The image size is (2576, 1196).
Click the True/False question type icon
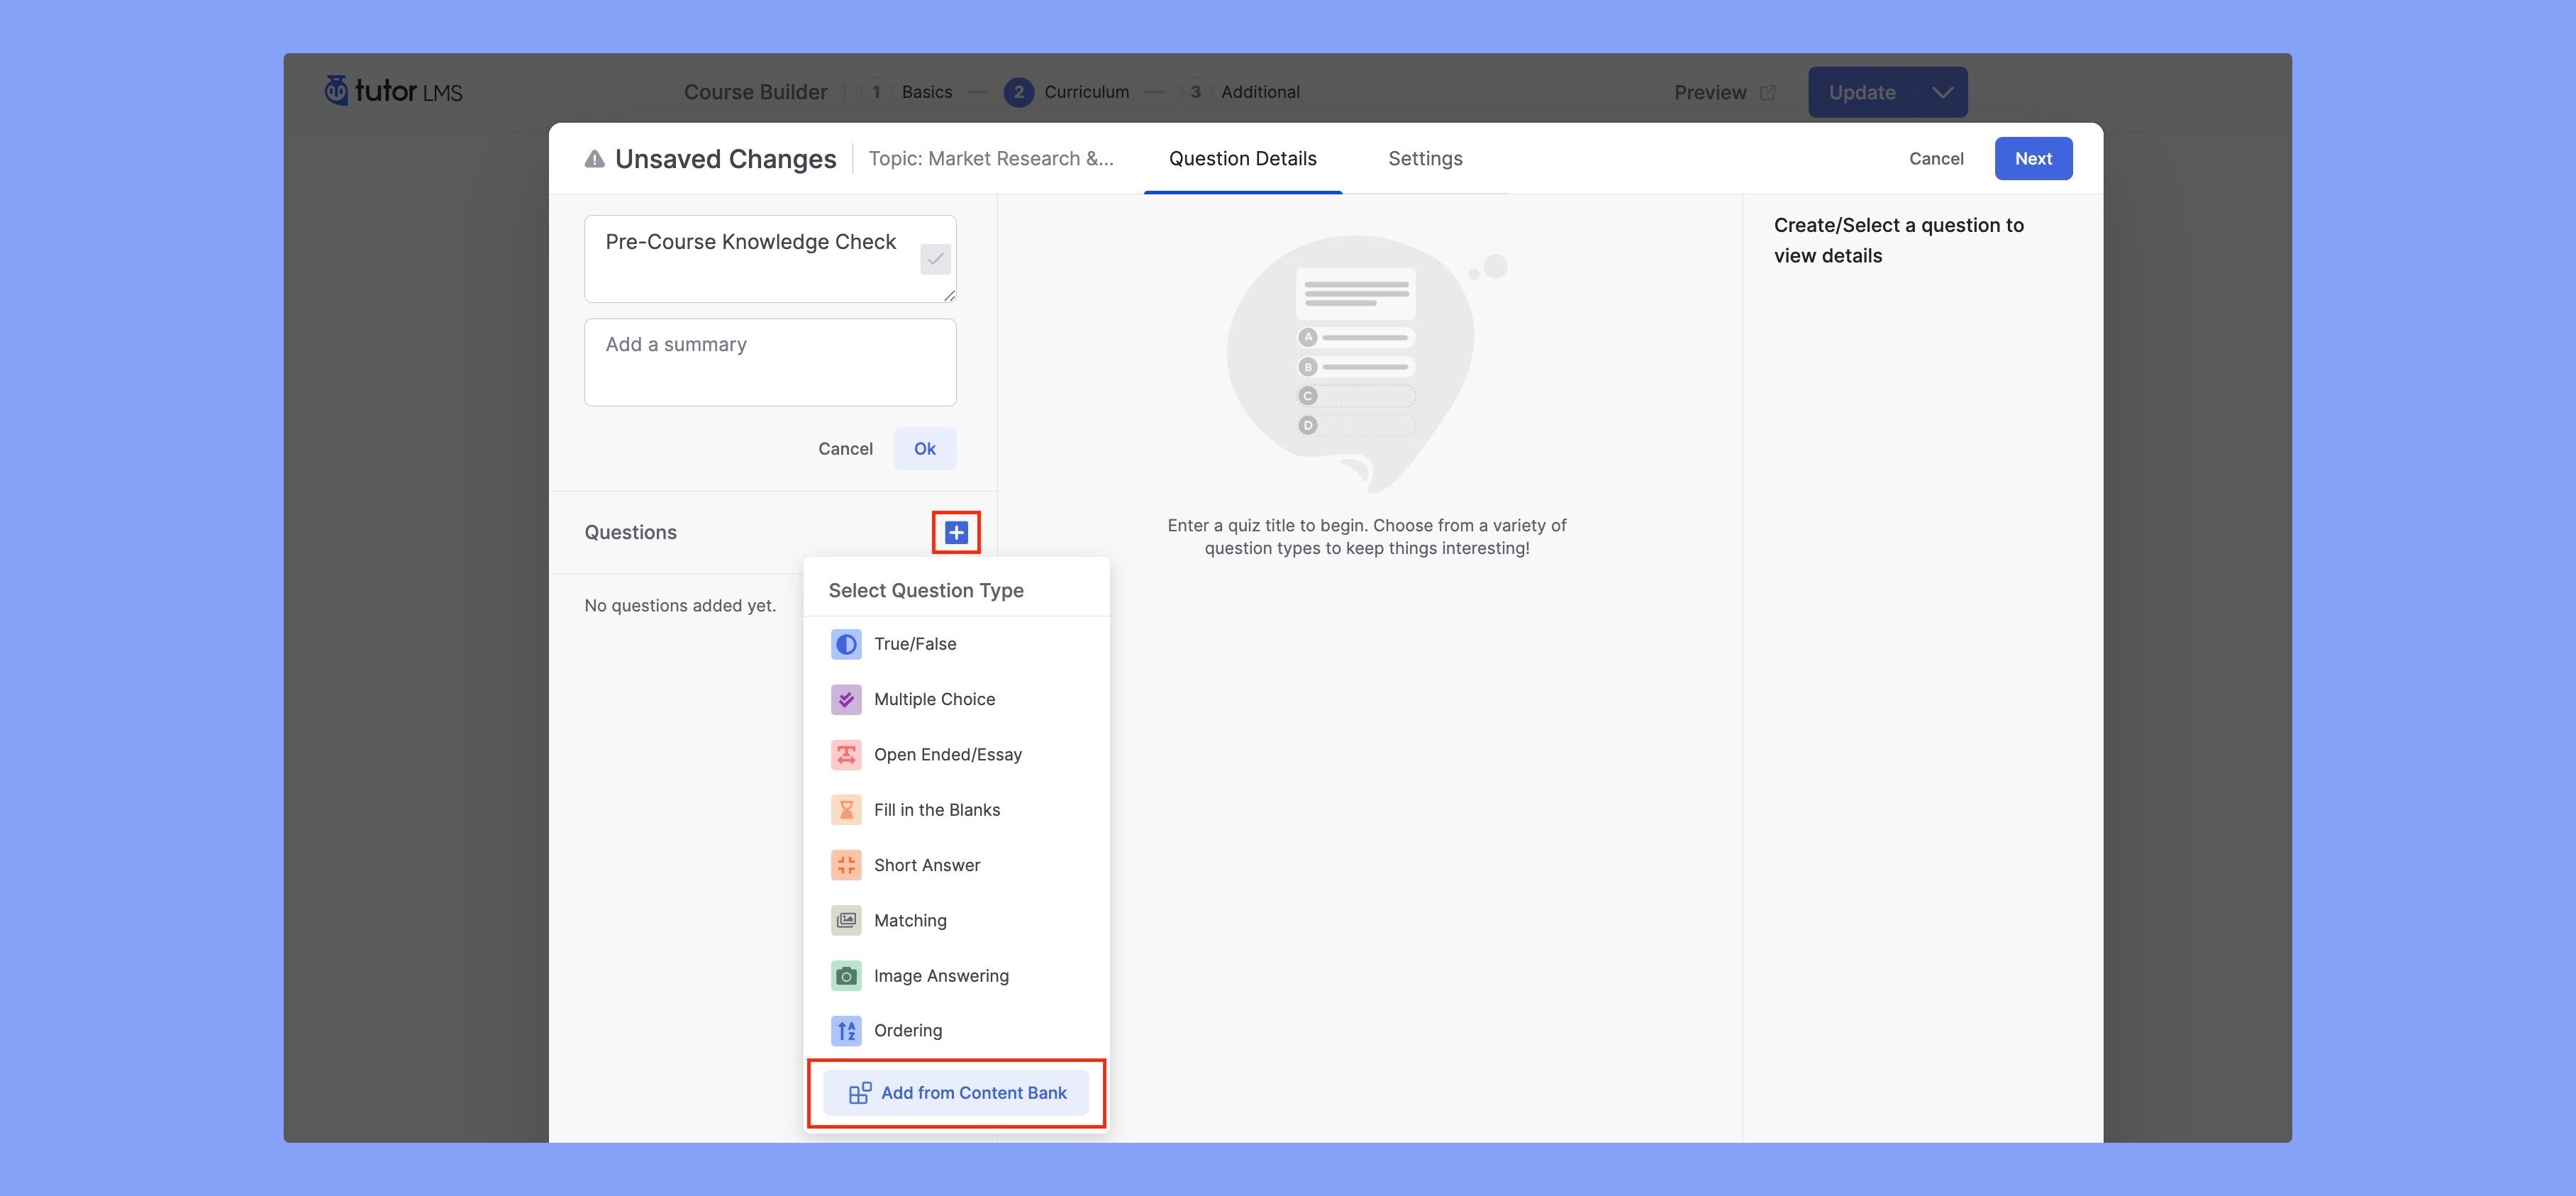846,644
